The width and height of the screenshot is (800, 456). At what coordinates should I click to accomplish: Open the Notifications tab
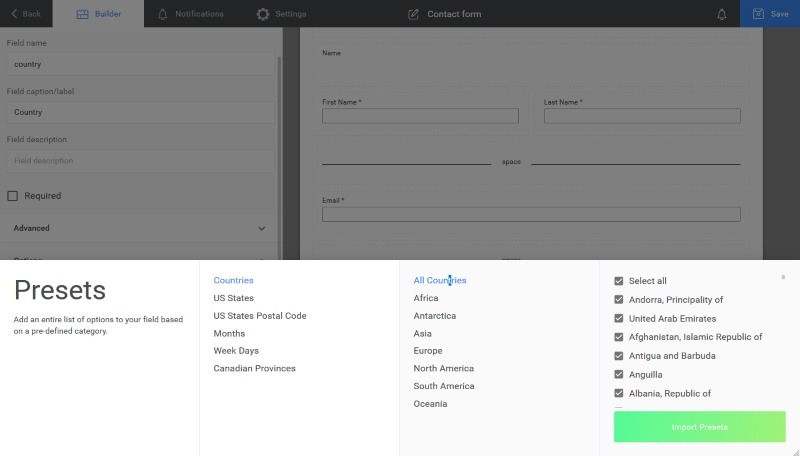(198, 14)
